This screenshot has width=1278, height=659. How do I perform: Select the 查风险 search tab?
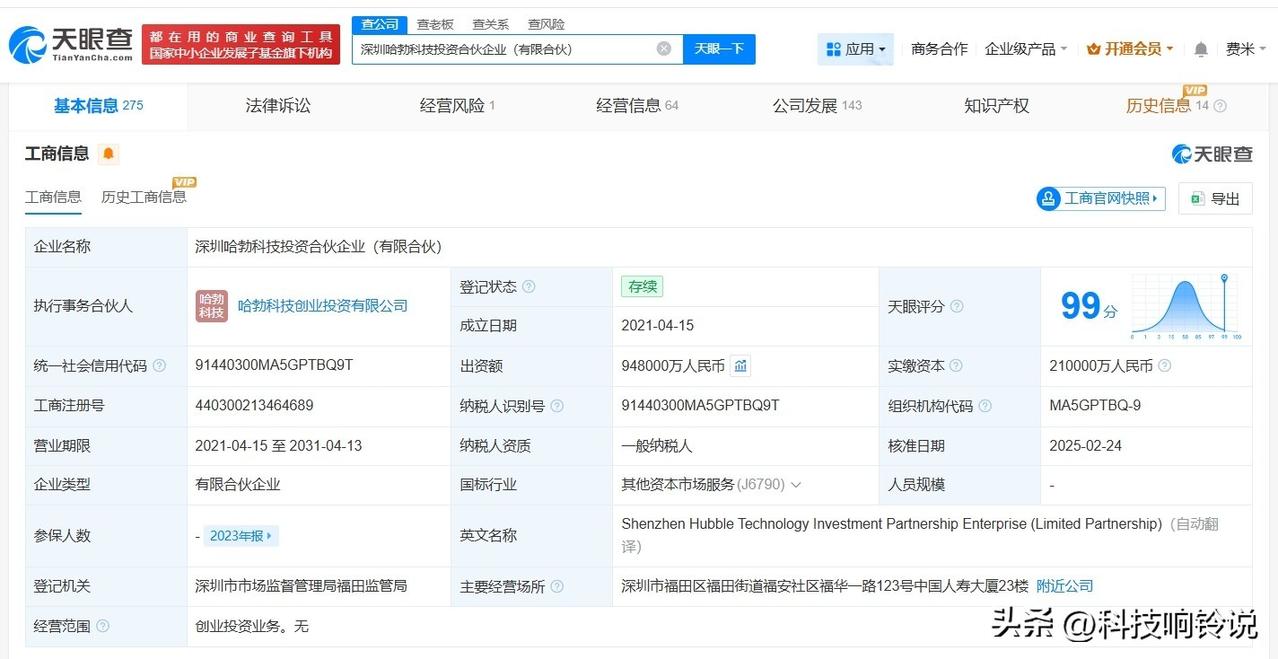(546, 24)
